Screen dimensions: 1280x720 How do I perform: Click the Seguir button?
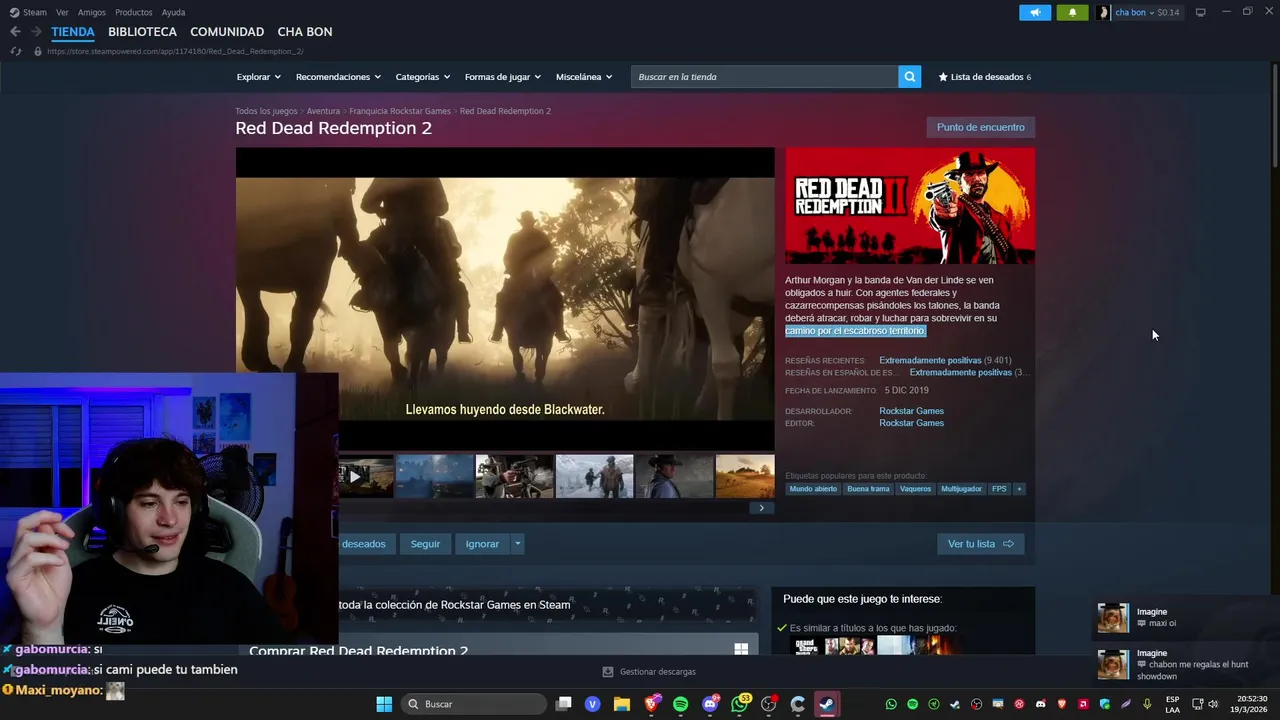click(425, 544)
